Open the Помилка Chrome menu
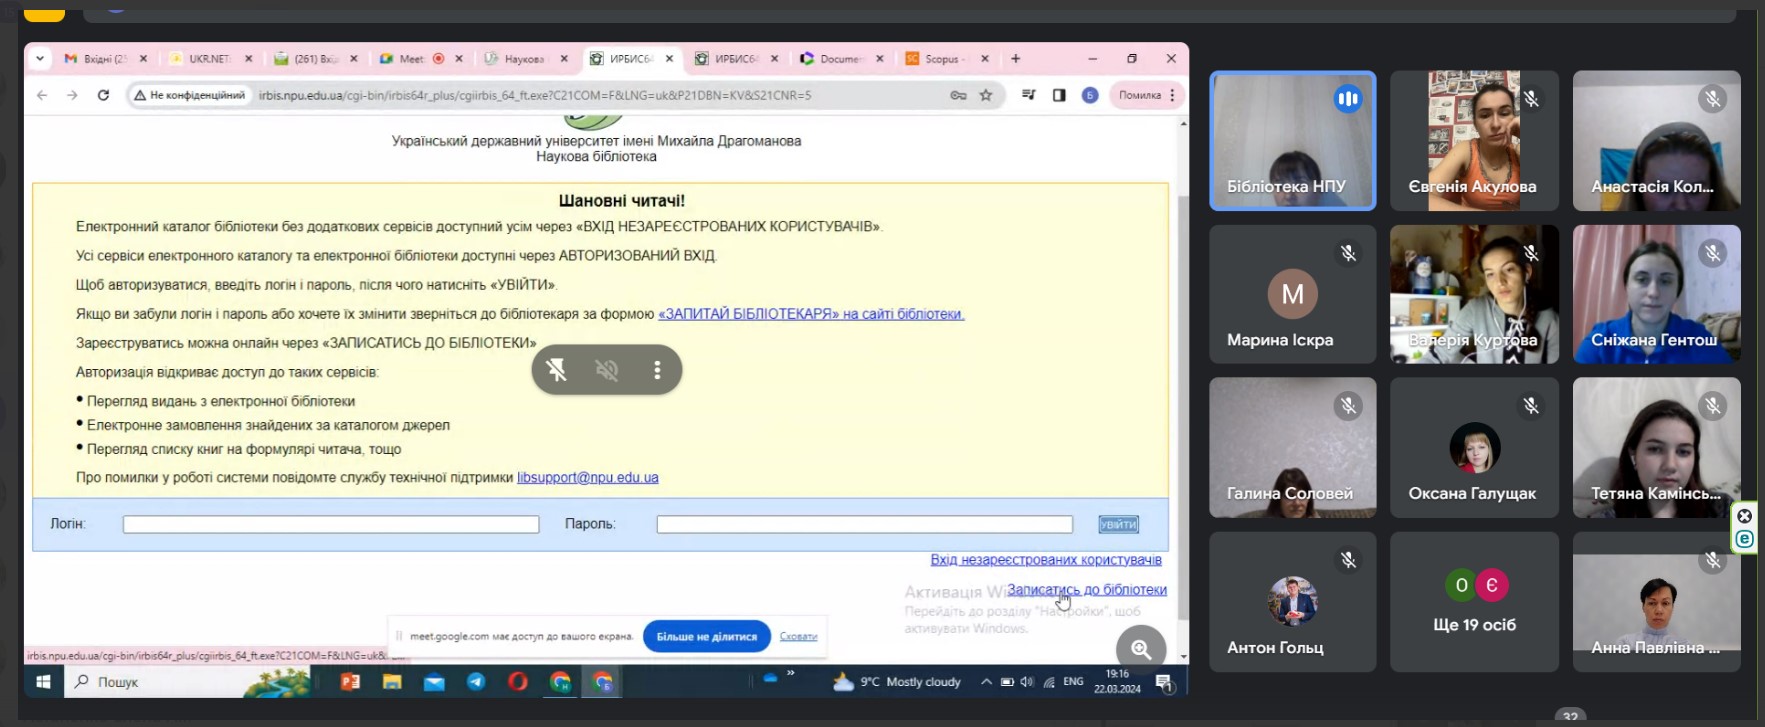1765x727 pixels. pyautogui.click(x=1146, y=95)
